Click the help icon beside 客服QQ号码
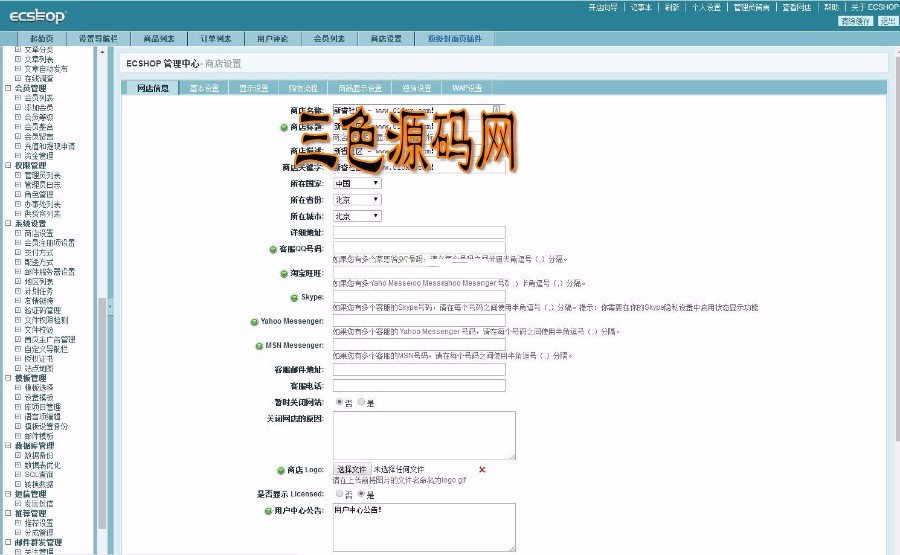 click(x=273, y=249)
